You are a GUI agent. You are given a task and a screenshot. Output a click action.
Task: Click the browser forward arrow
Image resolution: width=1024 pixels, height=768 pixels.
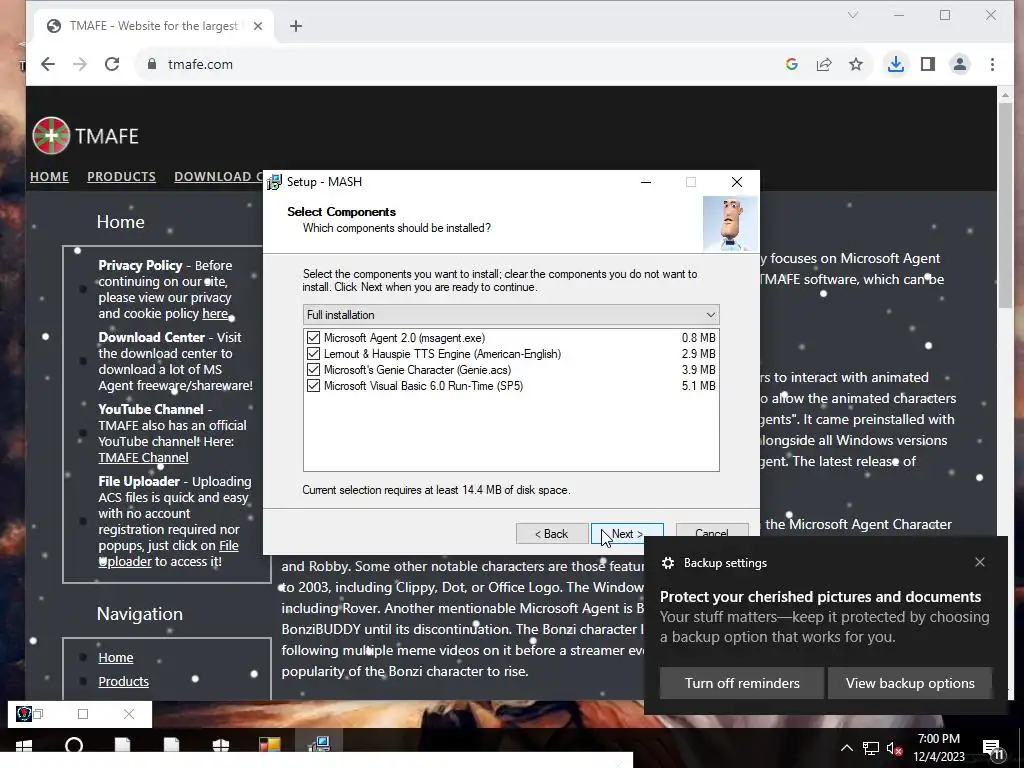coord(80,64)
